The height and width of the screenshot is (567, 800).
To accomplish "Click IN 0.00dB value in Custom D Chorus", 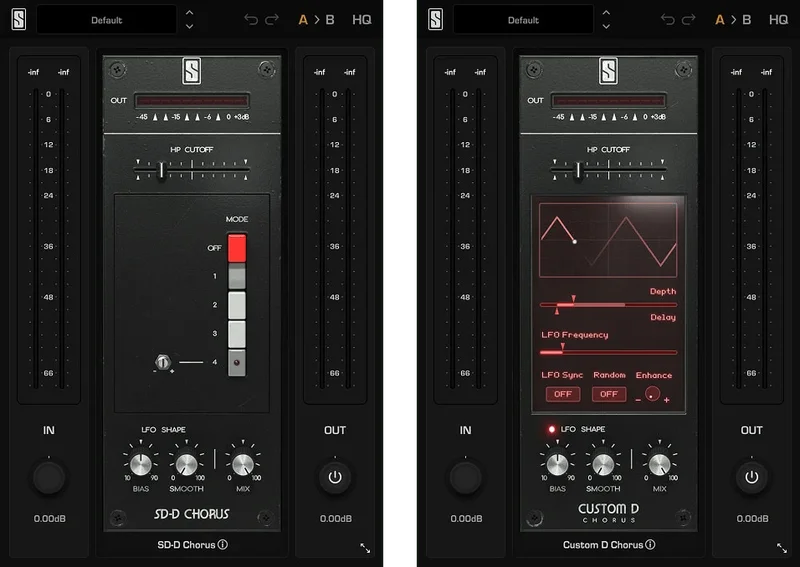I will (x=466, y=519).
